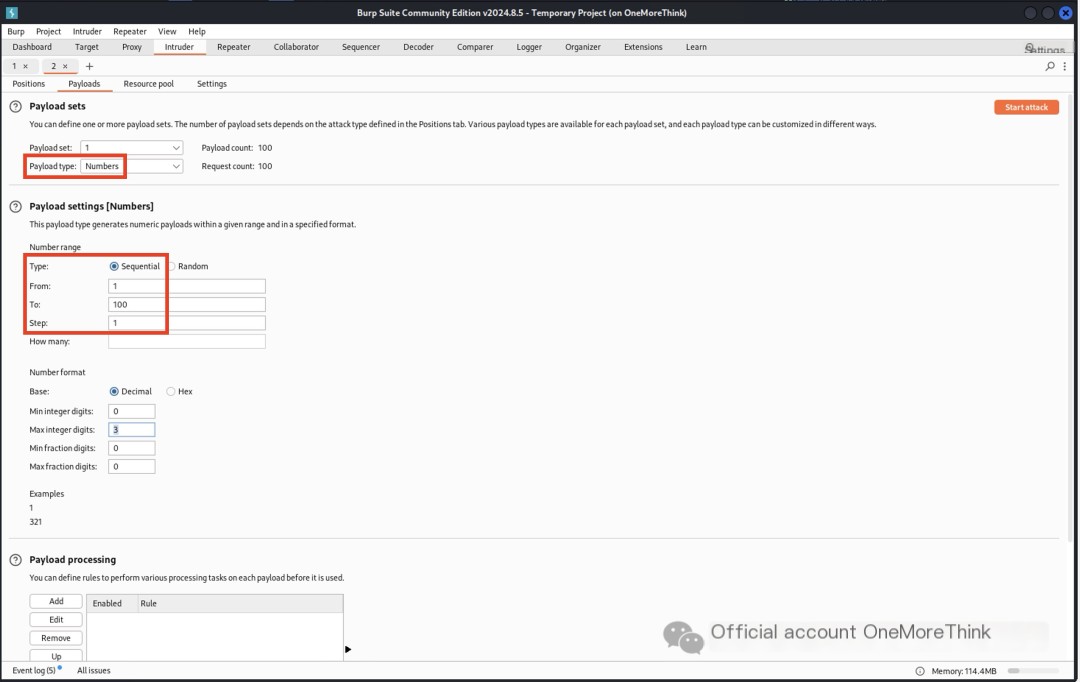This screenshot has height=682, width=1080.
Task: Click the Rule column header
Action: tap(240, 603)
